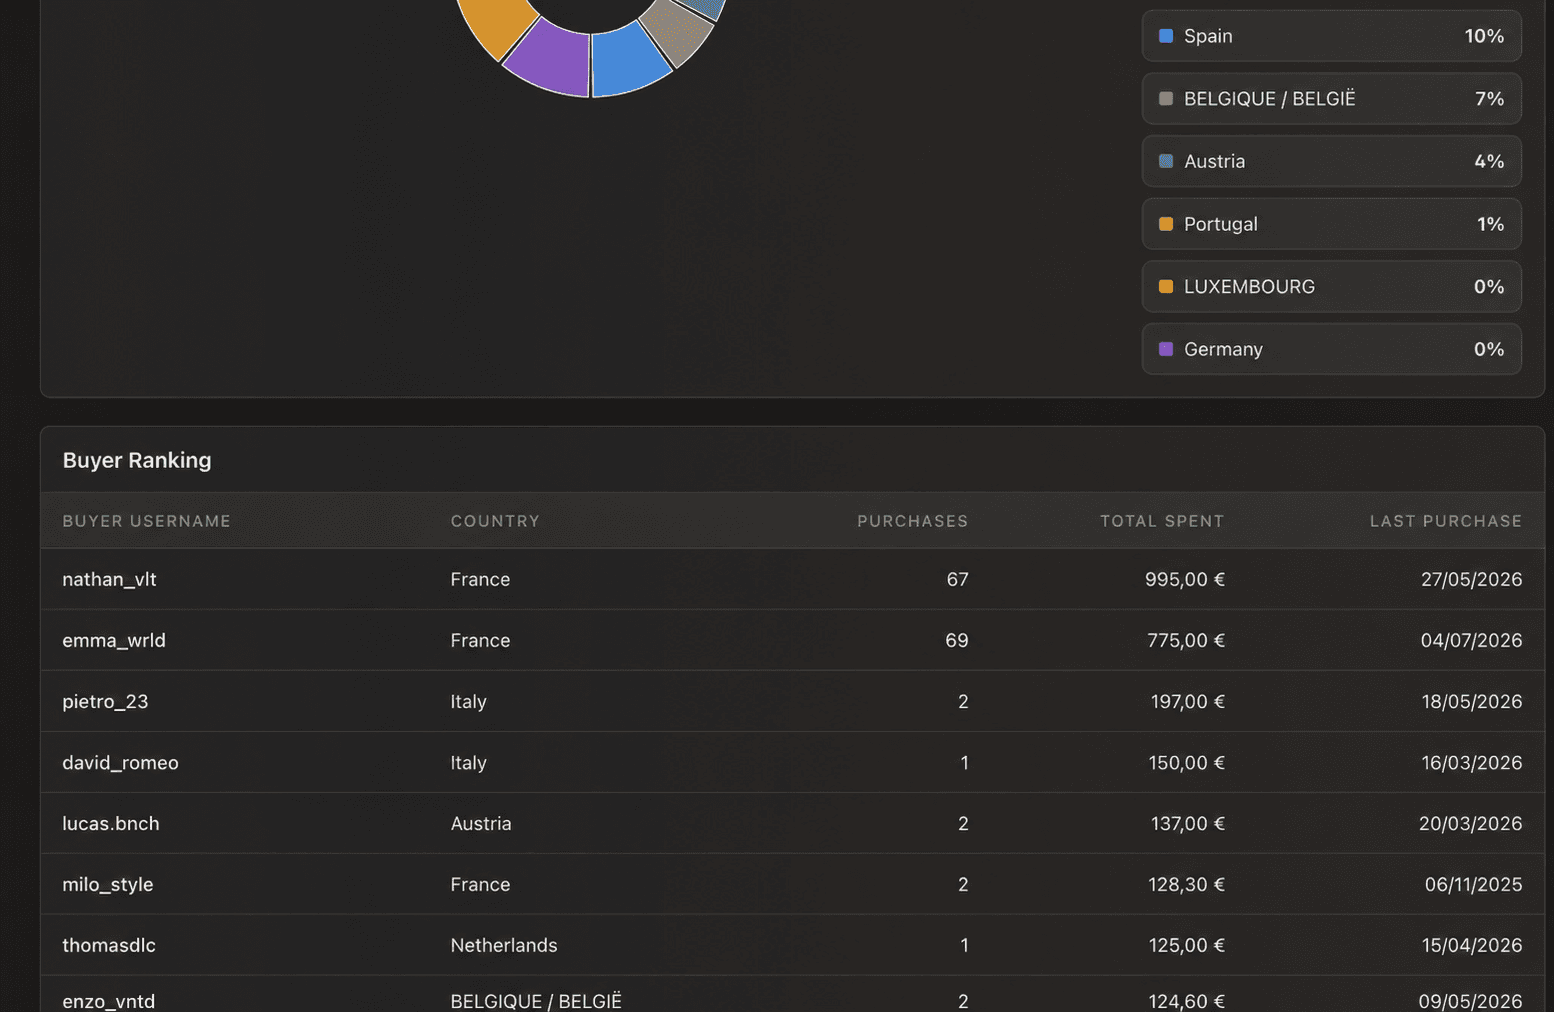Click the Buyer Ranking heading
The height and width of the screenshot is (1012, 1554).
click(137, 460)
